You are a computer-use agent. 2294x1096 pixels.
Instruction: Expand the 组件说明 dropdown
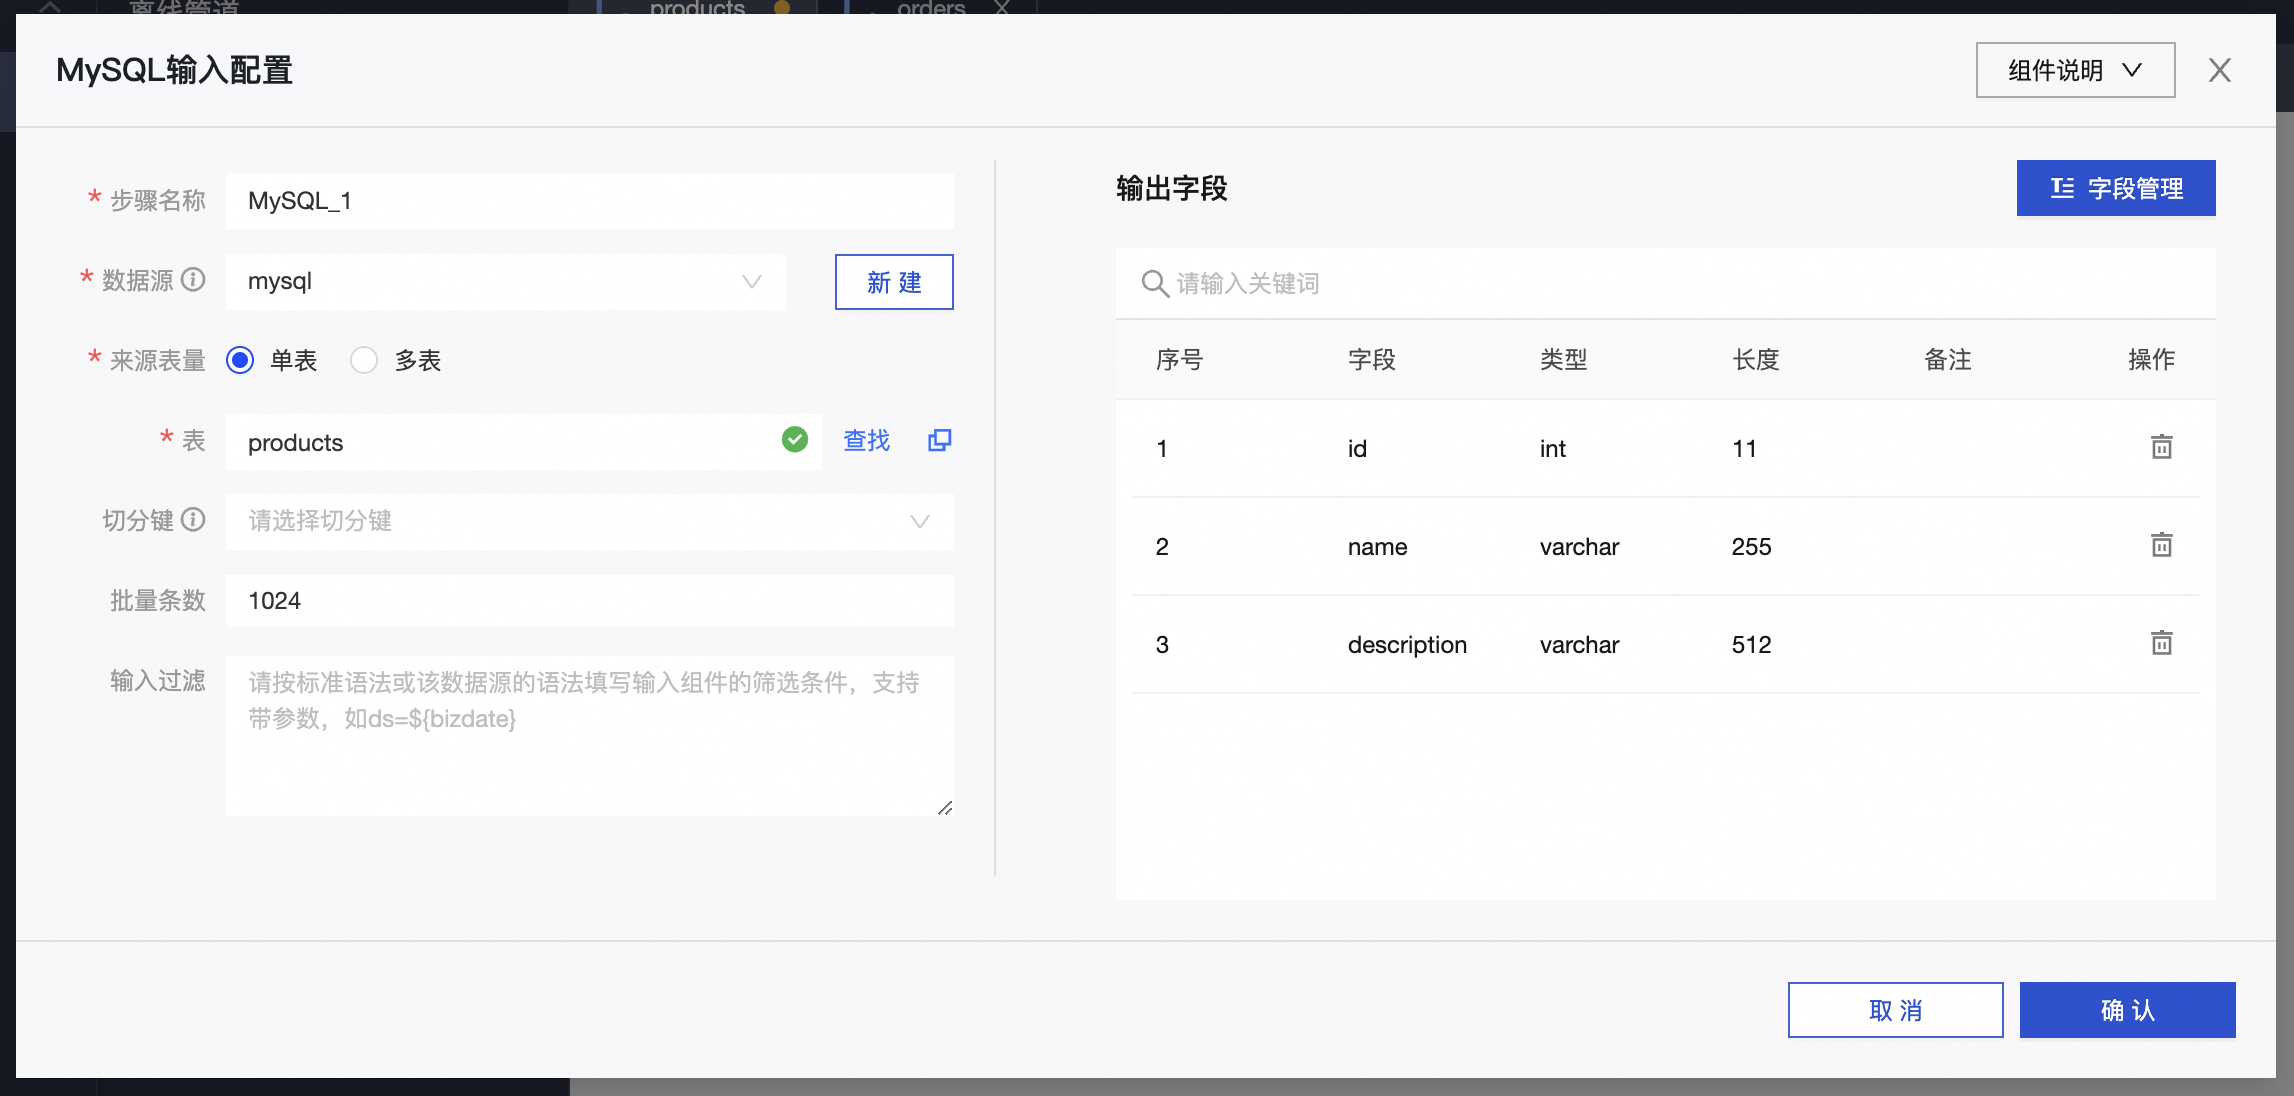coord(2075,70)
